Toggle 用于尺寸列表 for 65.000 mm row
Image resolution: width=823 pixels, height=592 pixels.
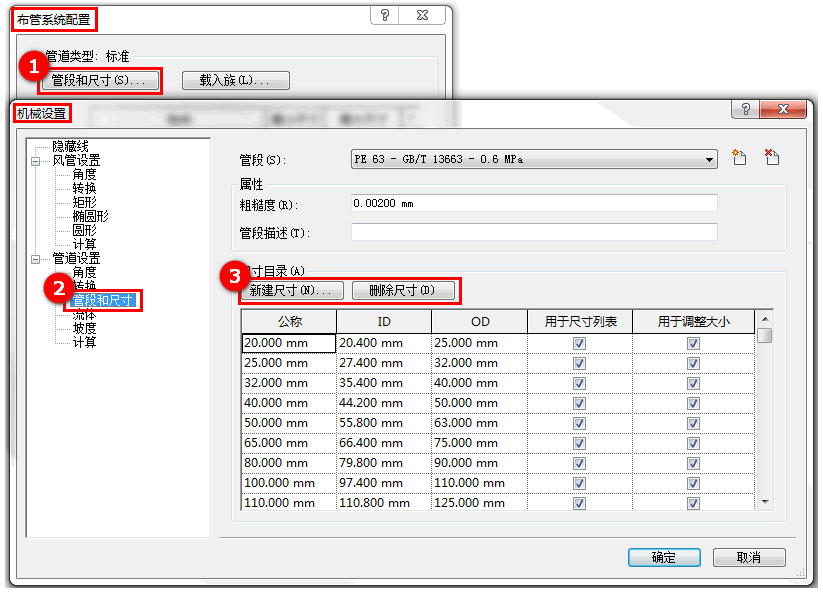[579, 443]
